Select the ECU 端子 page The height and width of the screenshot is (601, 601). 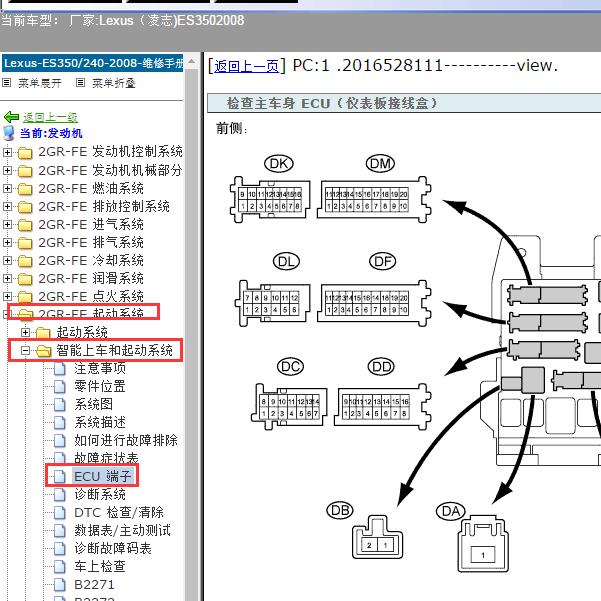click(x=103, y=476)
